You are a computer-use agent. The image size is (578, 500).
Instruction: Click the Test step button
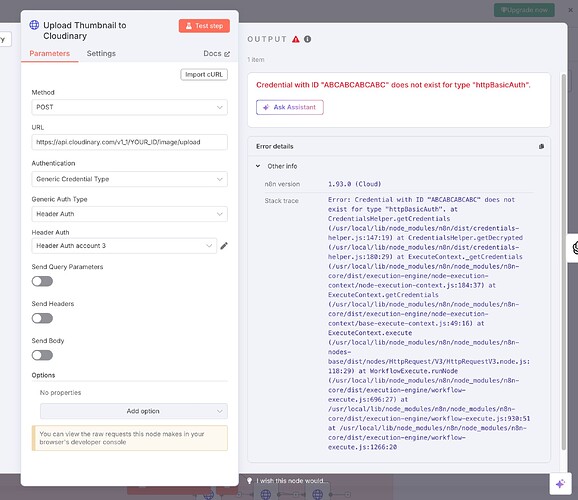point(204,26)
